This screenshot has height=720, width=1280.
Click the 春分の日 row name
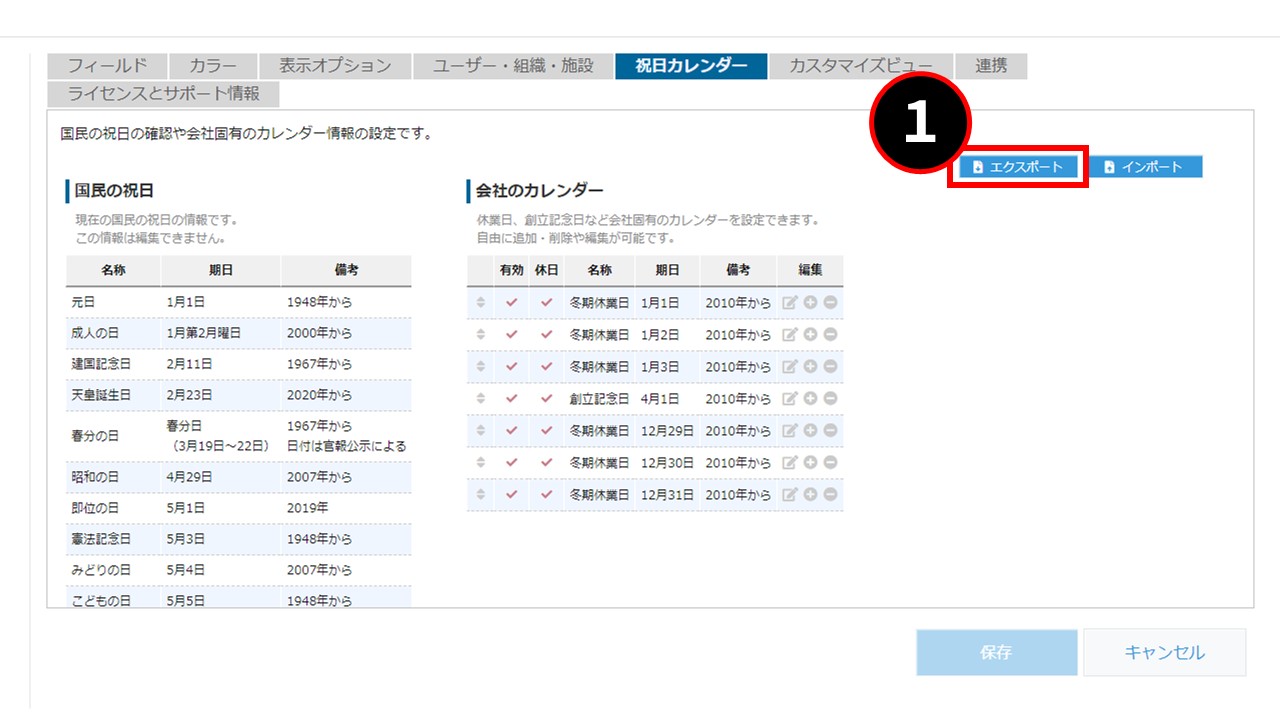click(x=94, y=436)
